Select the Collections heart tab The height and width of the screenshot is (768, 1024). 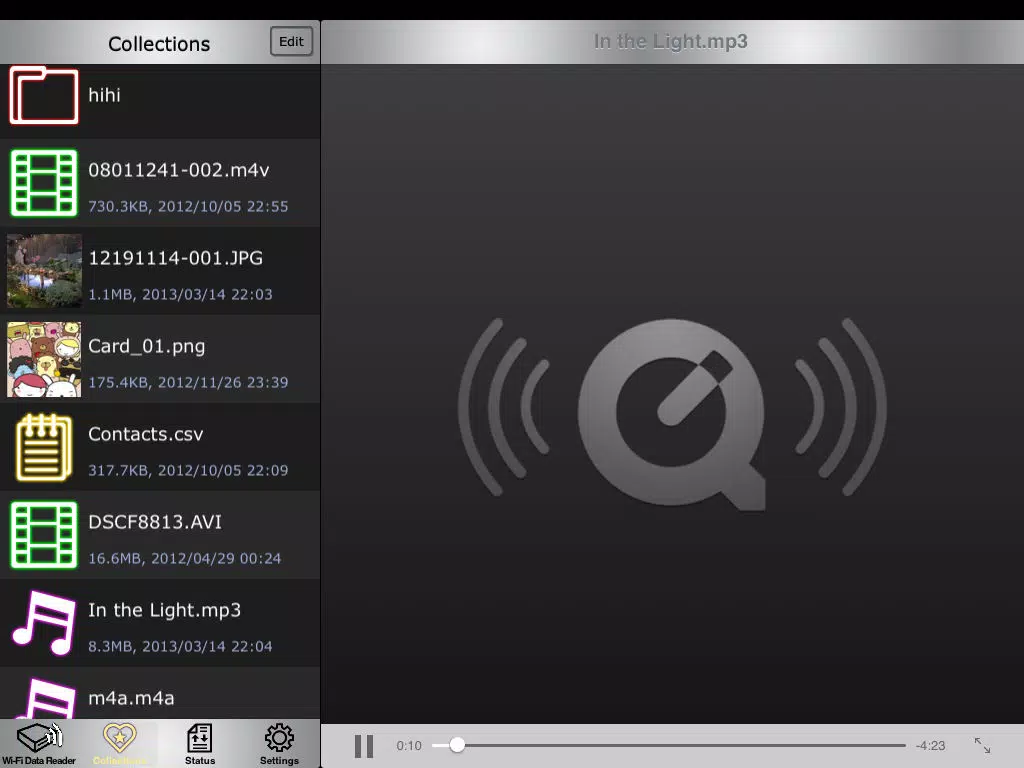120,744
